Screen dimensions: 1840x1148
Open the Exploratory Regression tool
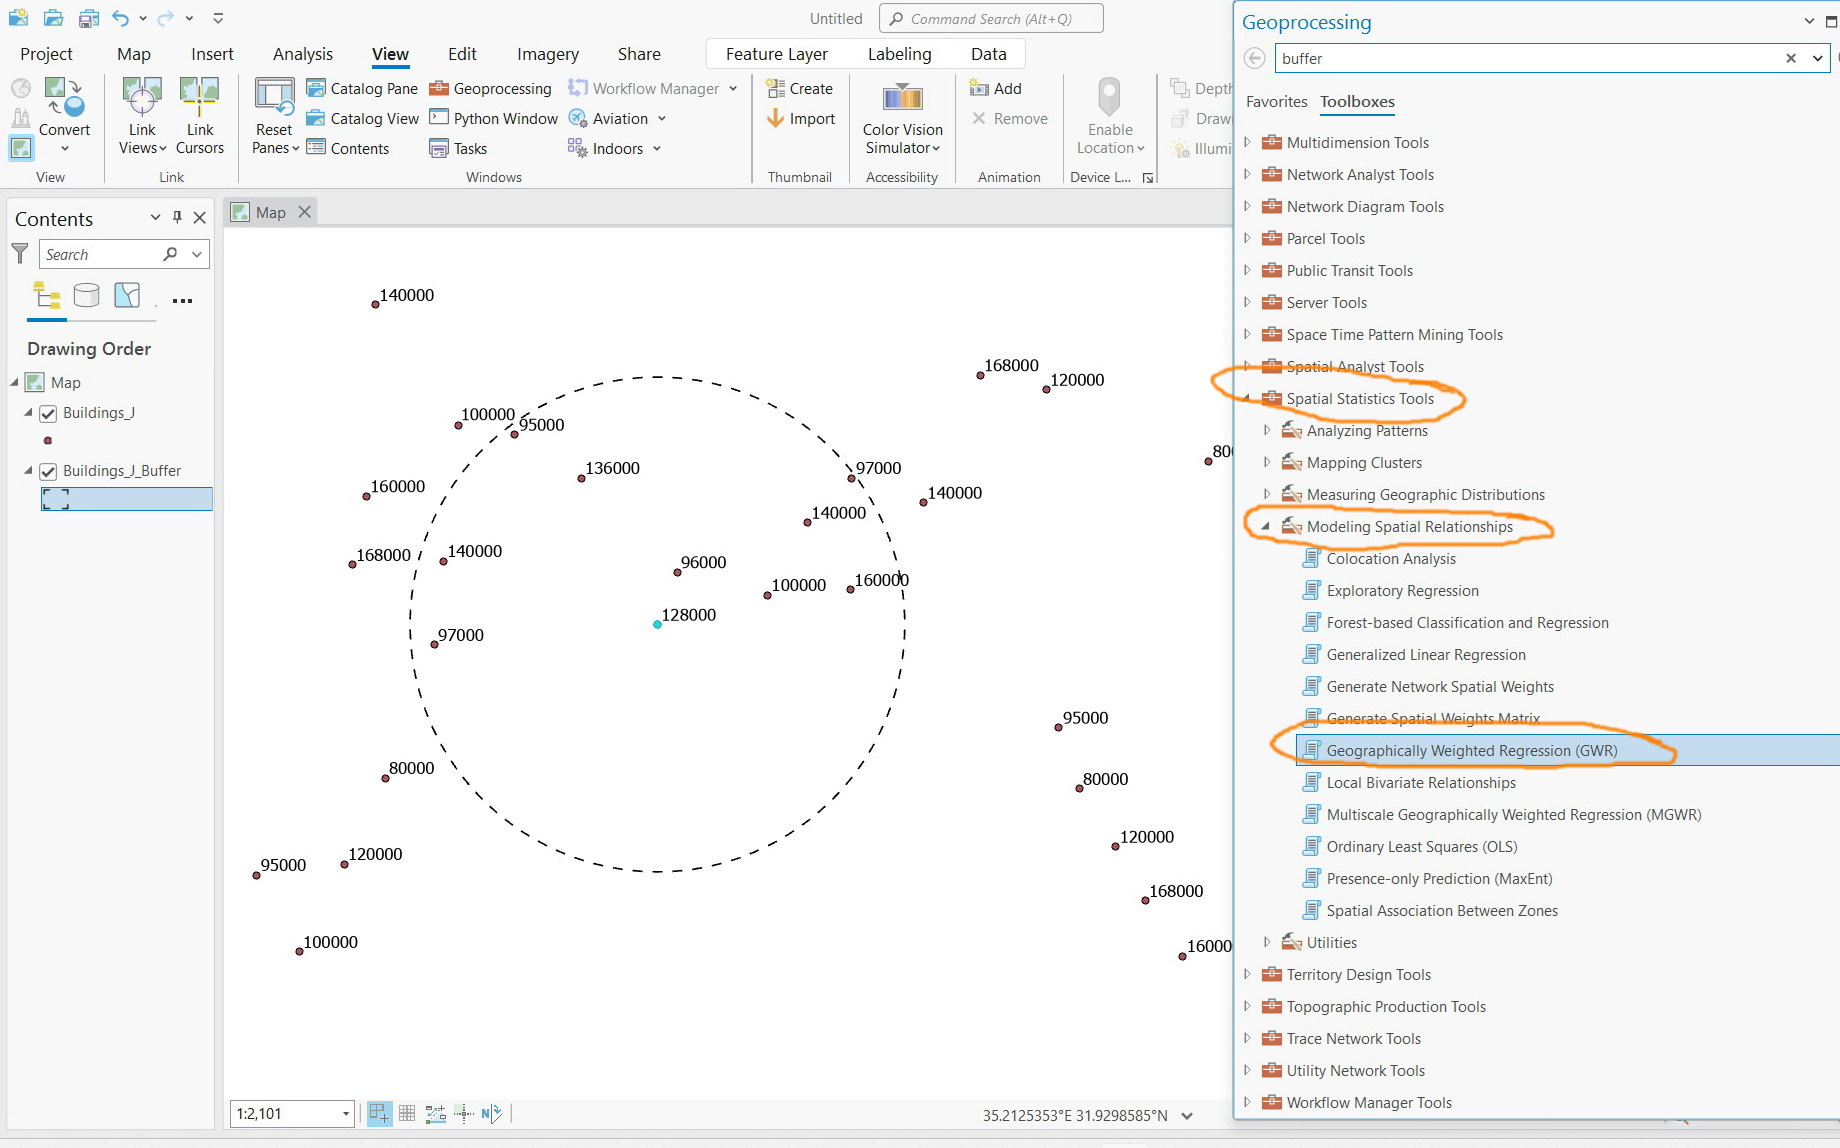(x=1402, y=590)
